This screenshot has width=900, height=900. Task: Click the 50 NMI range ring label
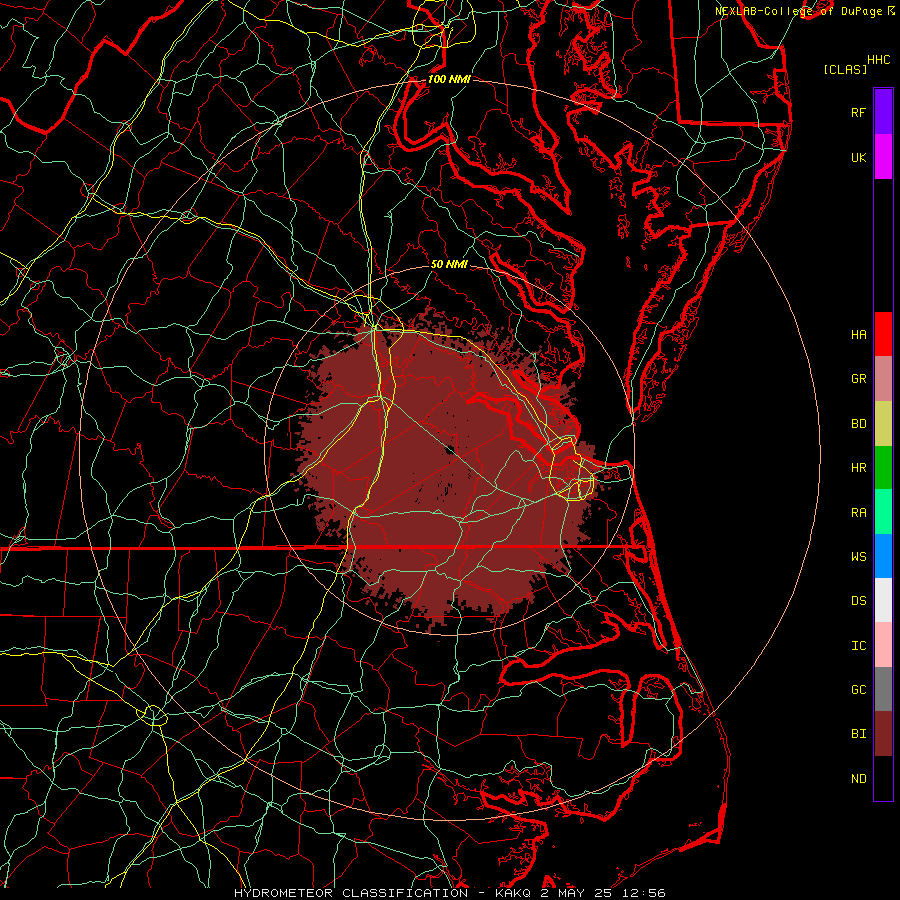point(449,265)
